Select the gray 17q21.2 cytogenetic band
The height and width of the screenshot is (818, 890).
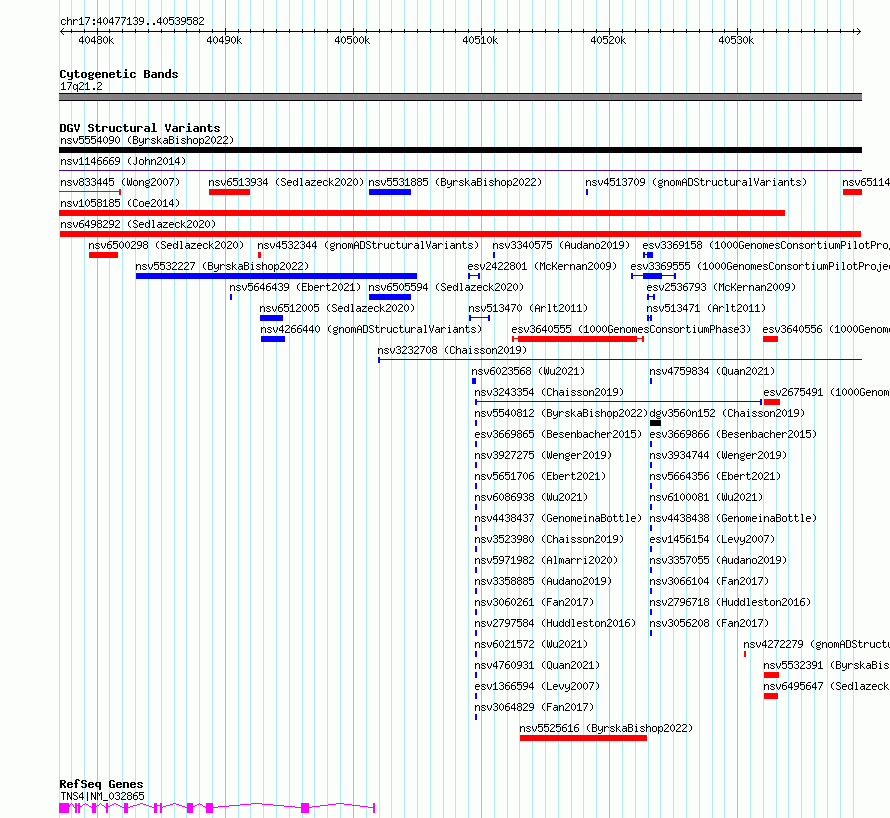point(460,97)
